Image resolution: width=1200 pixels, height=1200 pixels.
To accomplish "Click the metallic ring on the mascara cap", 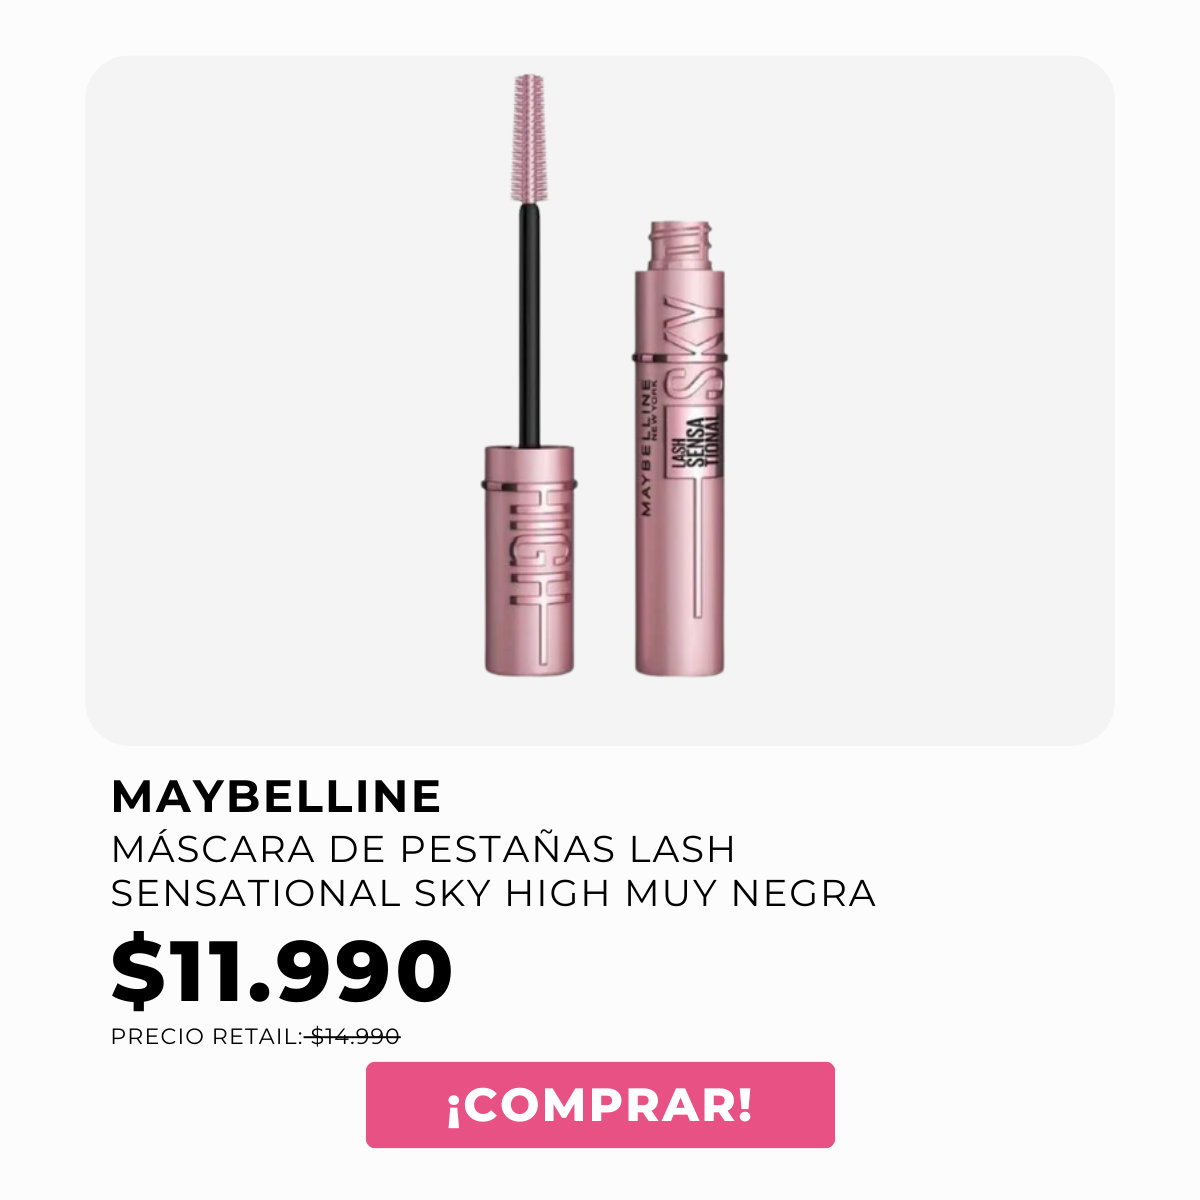I will click(530, 485).
